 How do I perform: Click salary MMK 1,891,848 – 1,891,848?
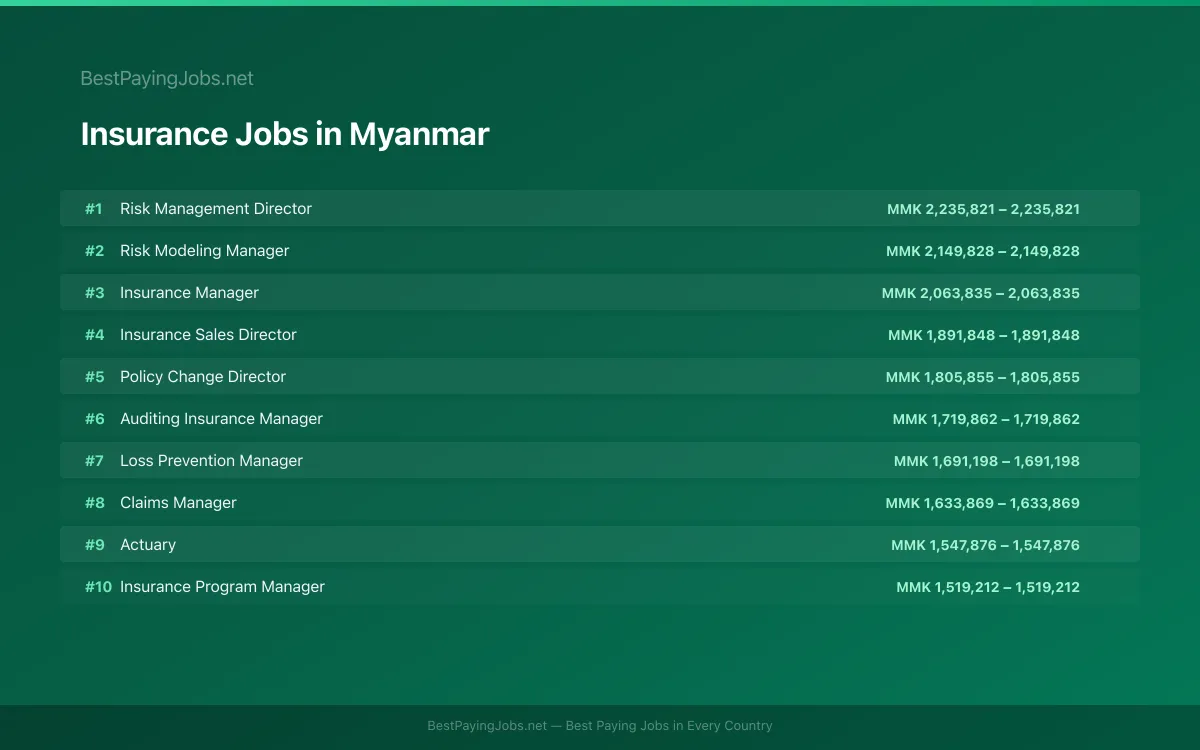984,335
